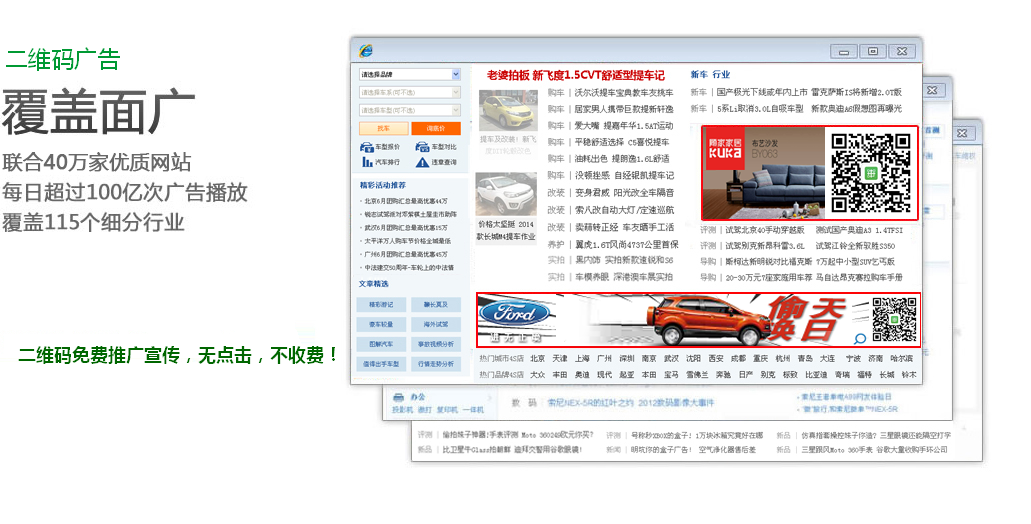This screenshot has height=524, width=1031.
Task: Click the 海外试驾 article button
Action: point(436,324)
